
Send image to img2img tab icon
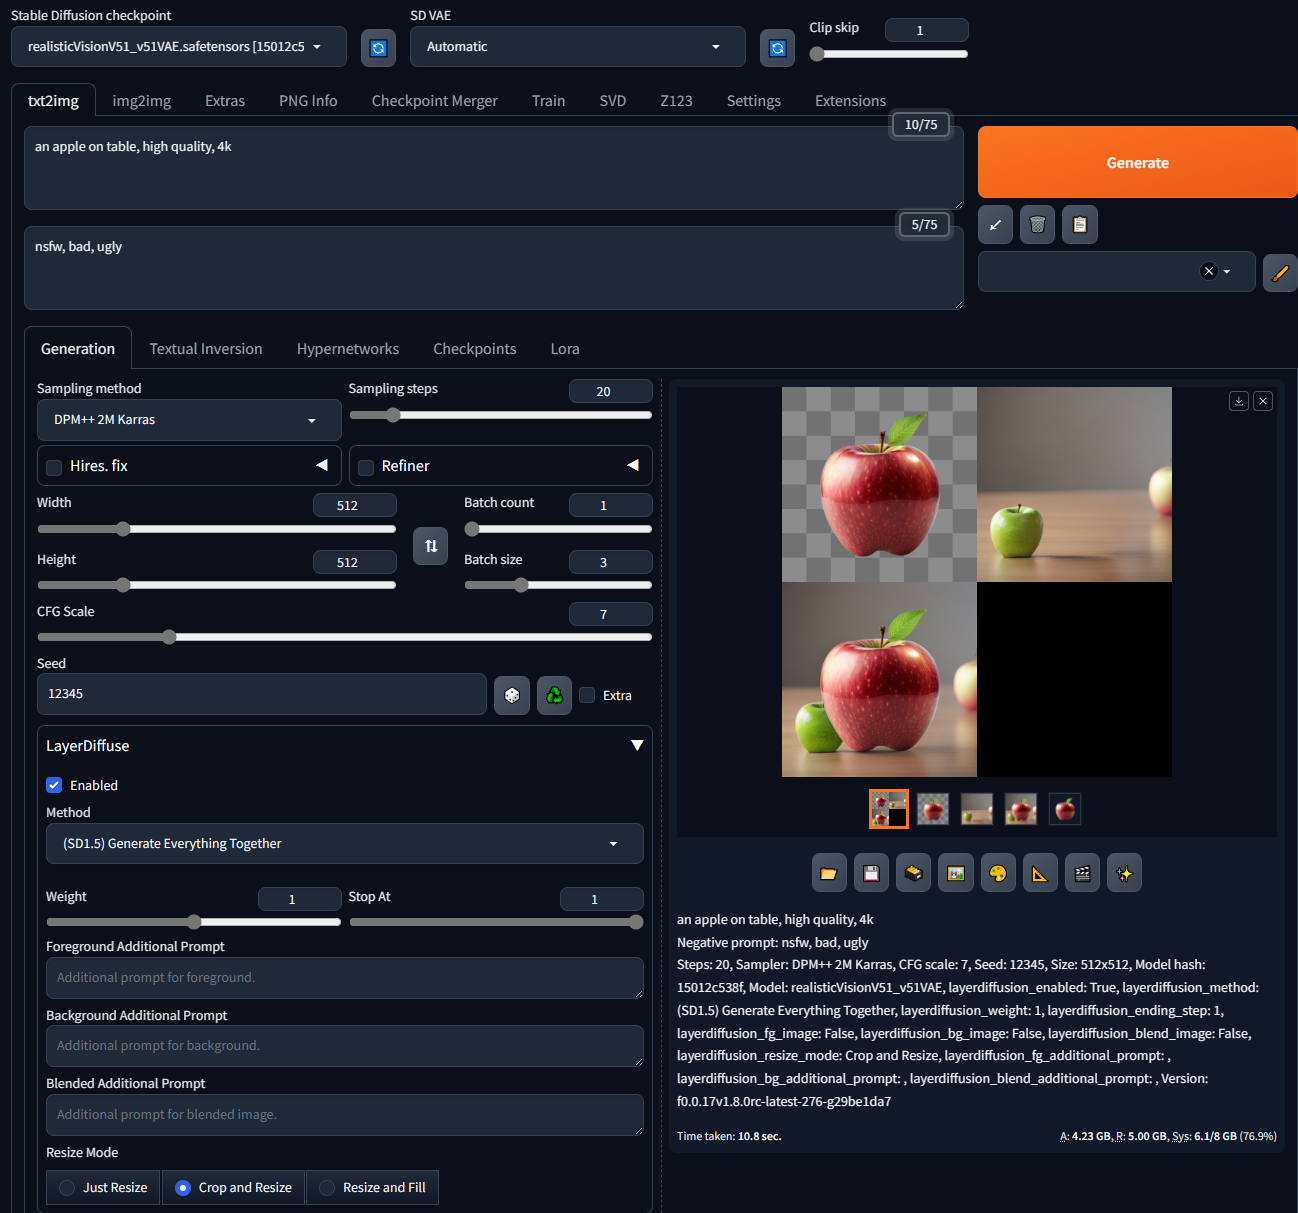click(956, 873)
